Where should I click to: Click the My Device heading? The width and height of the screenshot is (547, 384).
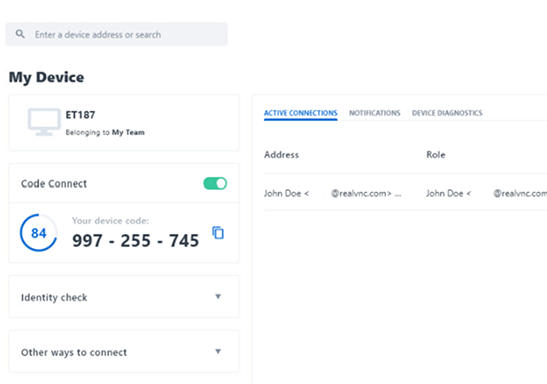[46, 77]
